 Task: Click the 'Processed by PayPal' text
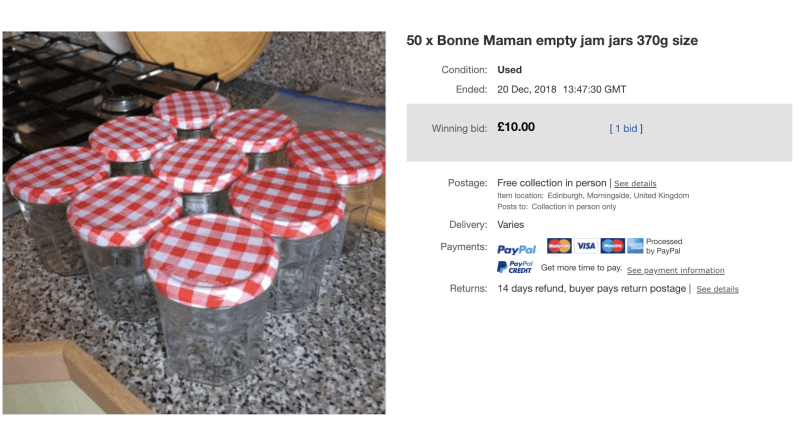tap(664, 246)
